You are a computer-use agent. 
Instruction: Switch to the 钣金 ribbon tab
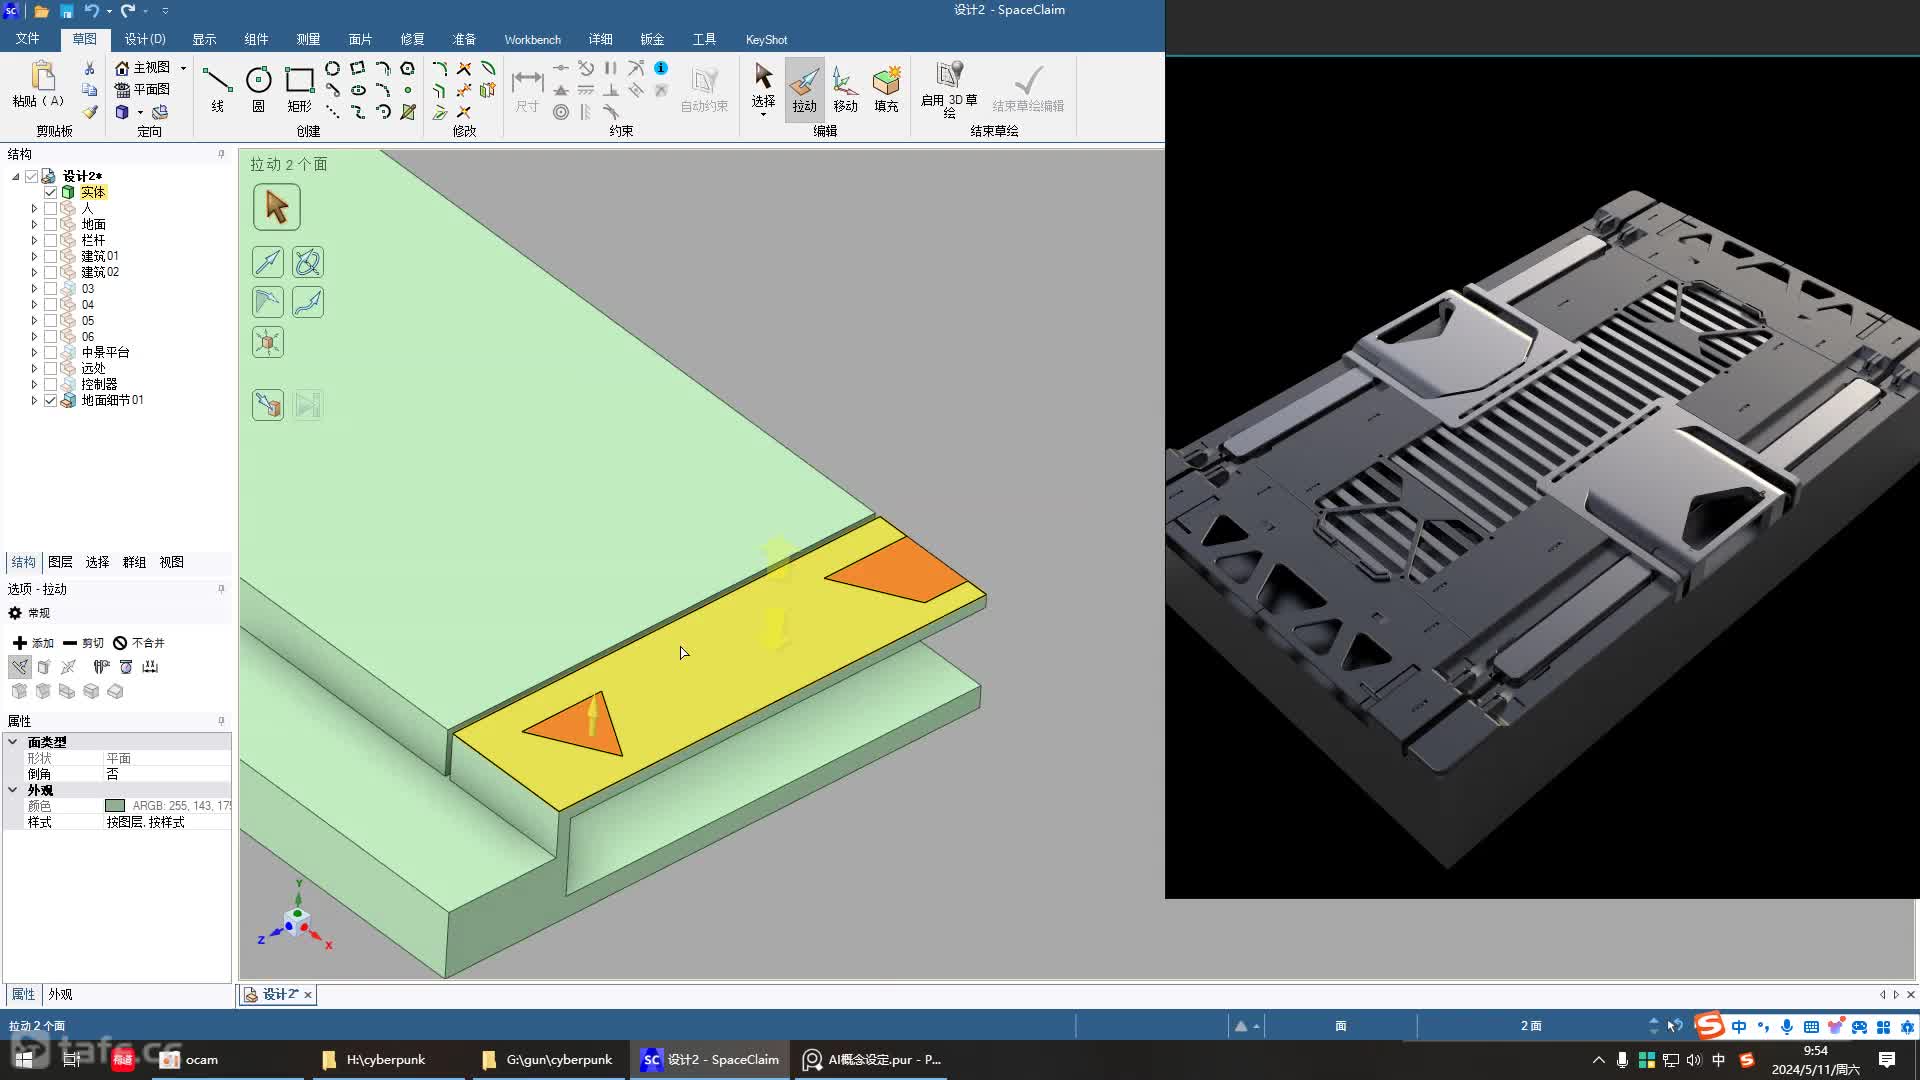652,39
